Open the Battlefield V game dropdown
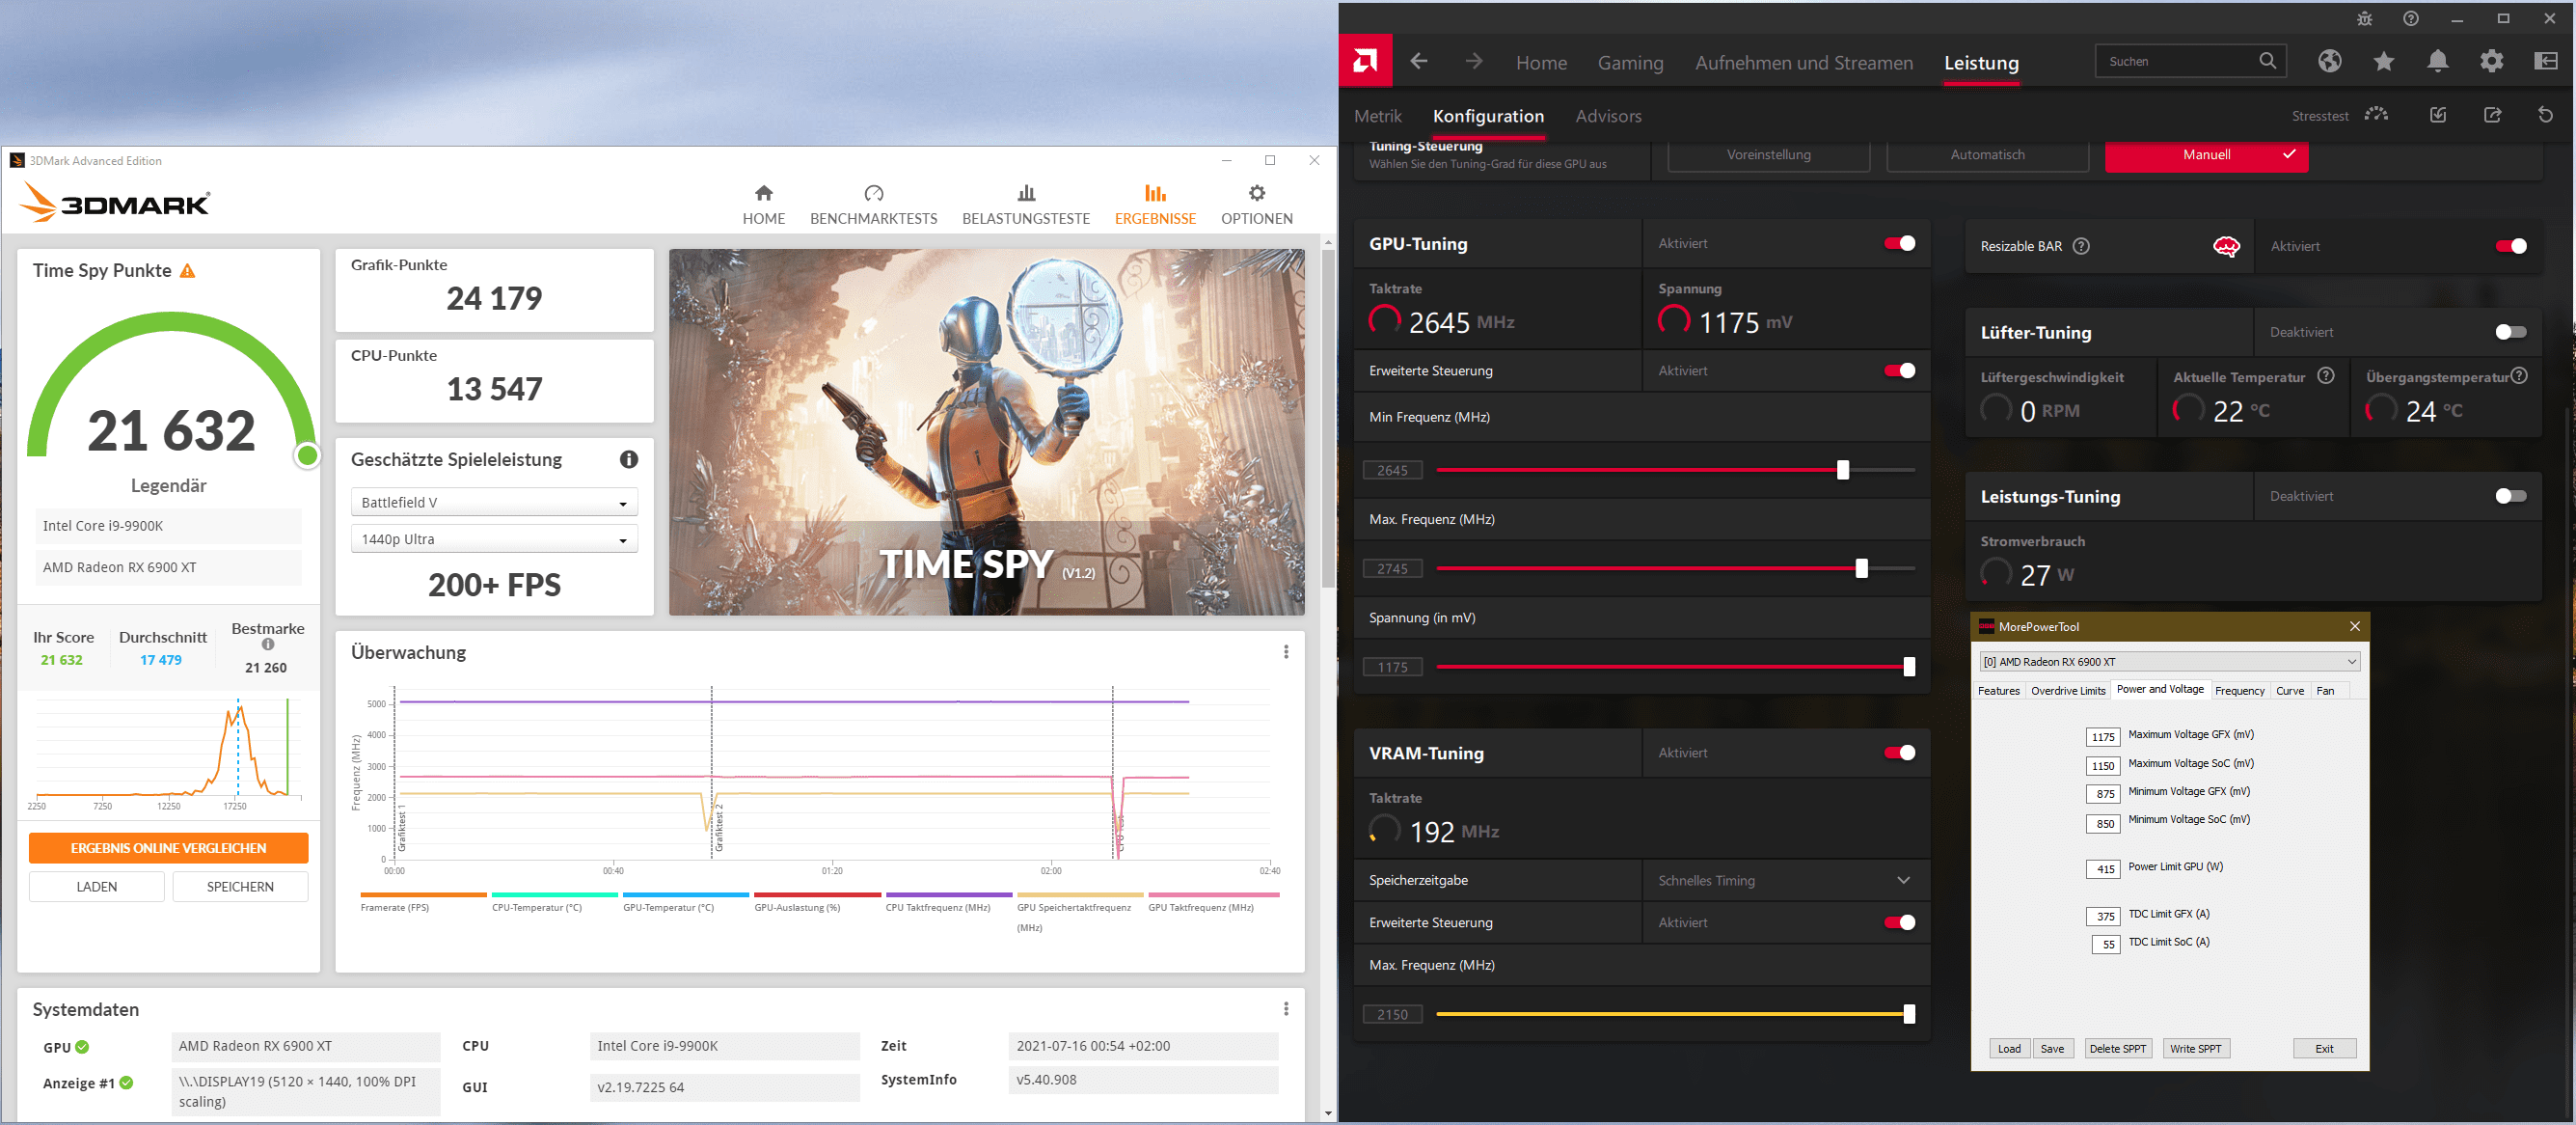 (x=494, y=503)
